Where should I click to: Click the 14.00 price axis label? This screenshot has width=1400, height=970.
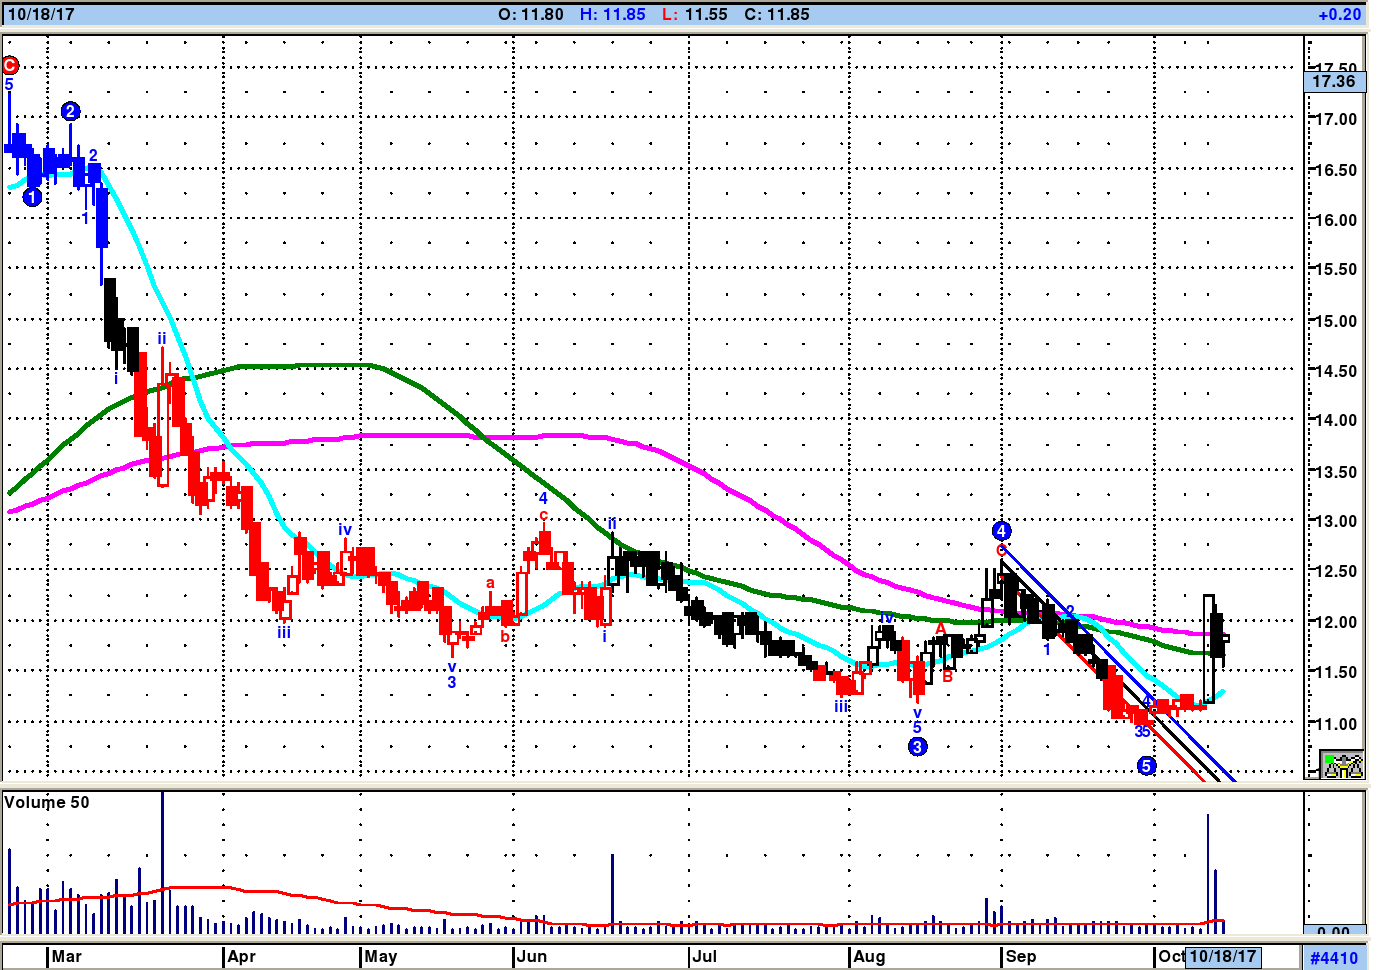(1336, 420)
